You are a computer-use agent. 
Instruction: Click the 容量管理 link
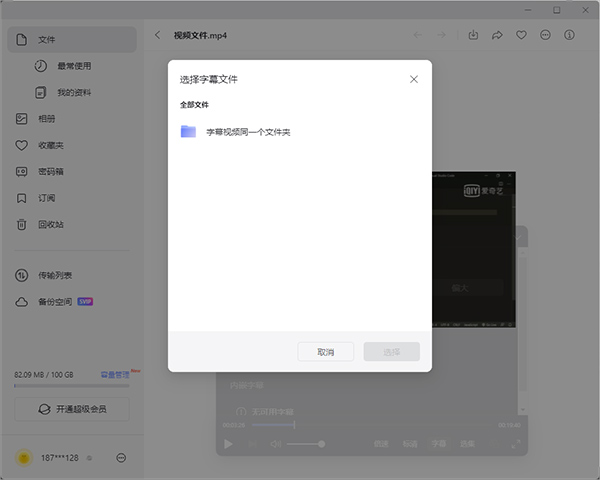114,374
